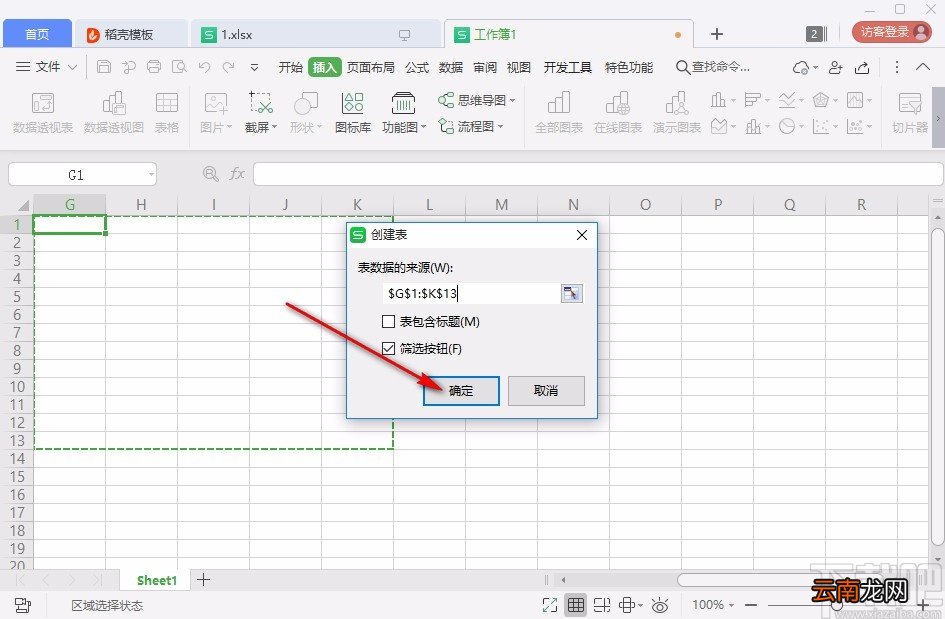Click the cloud sync icon

[x=801, y=68]
